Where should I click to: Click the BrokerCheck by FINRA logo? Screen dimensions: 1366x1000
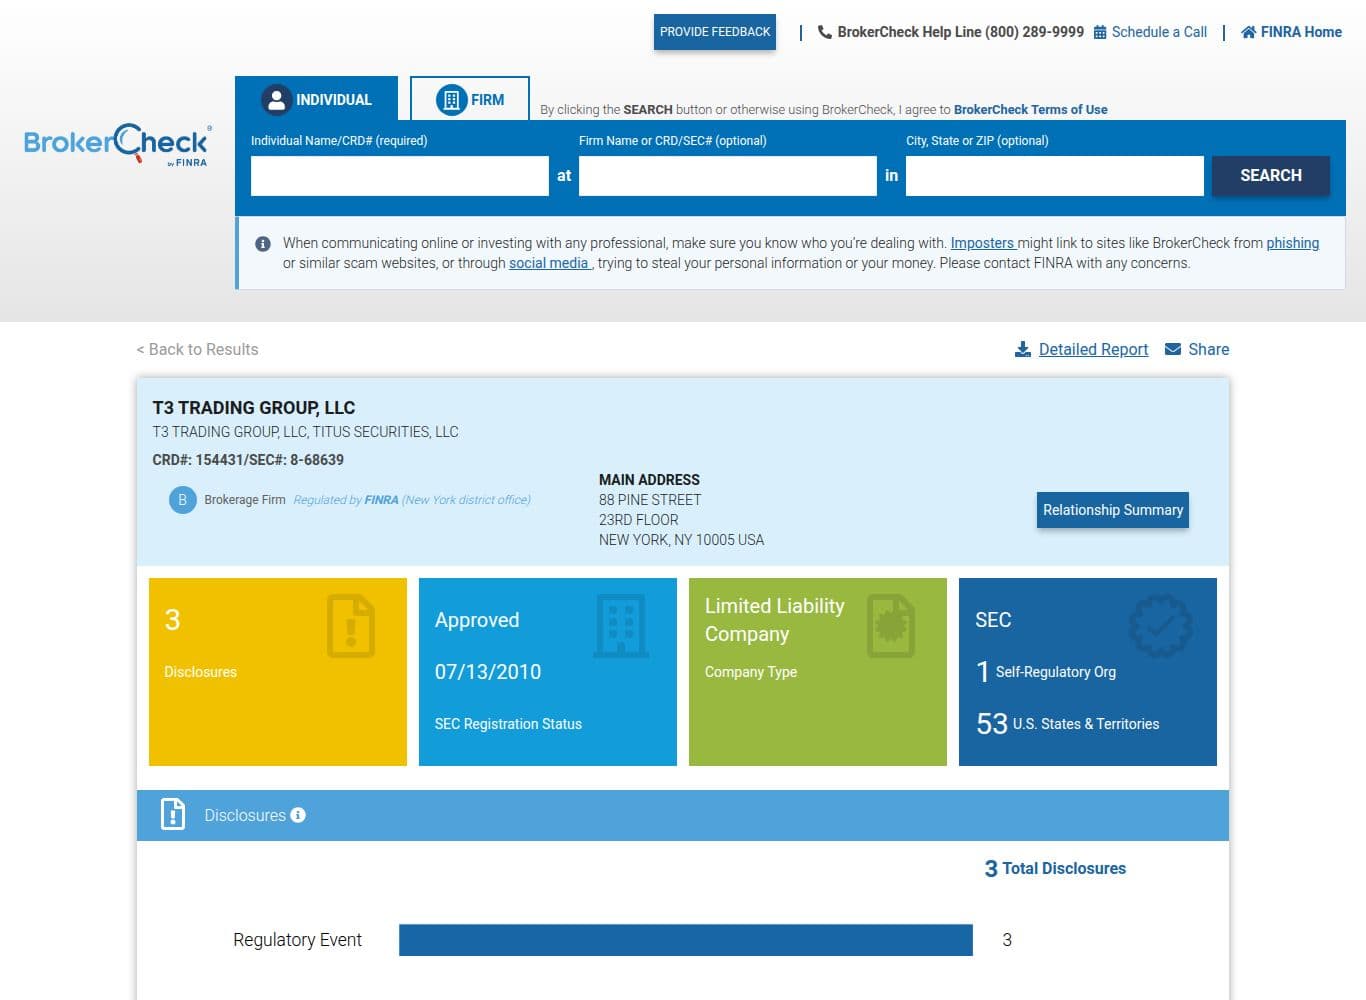pos(117,145)
